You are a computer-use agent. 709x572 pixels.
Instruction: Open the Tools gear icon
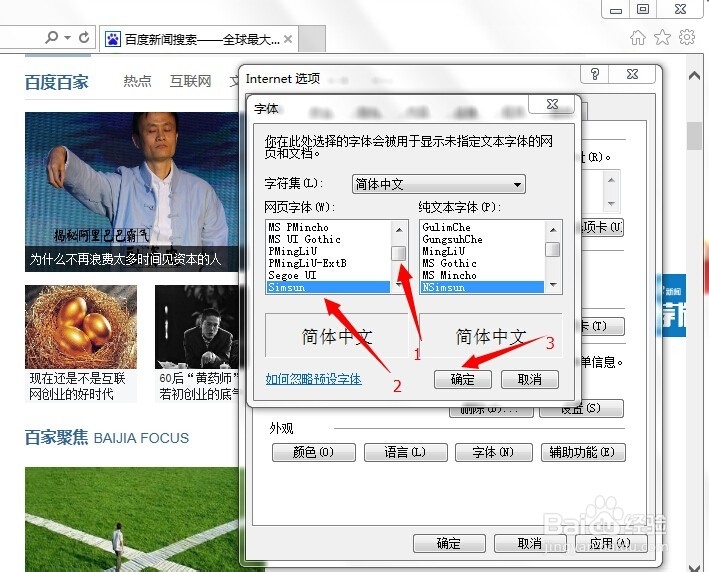[687, 37]
